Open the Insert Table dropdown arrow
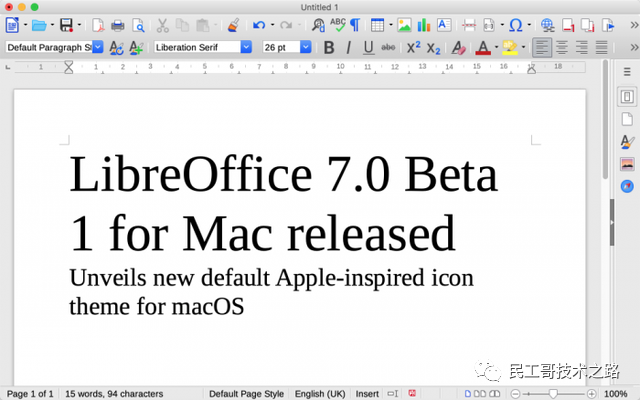Image resolution: width=640 pixels, height=400 pixels. (x=391, y=25)
